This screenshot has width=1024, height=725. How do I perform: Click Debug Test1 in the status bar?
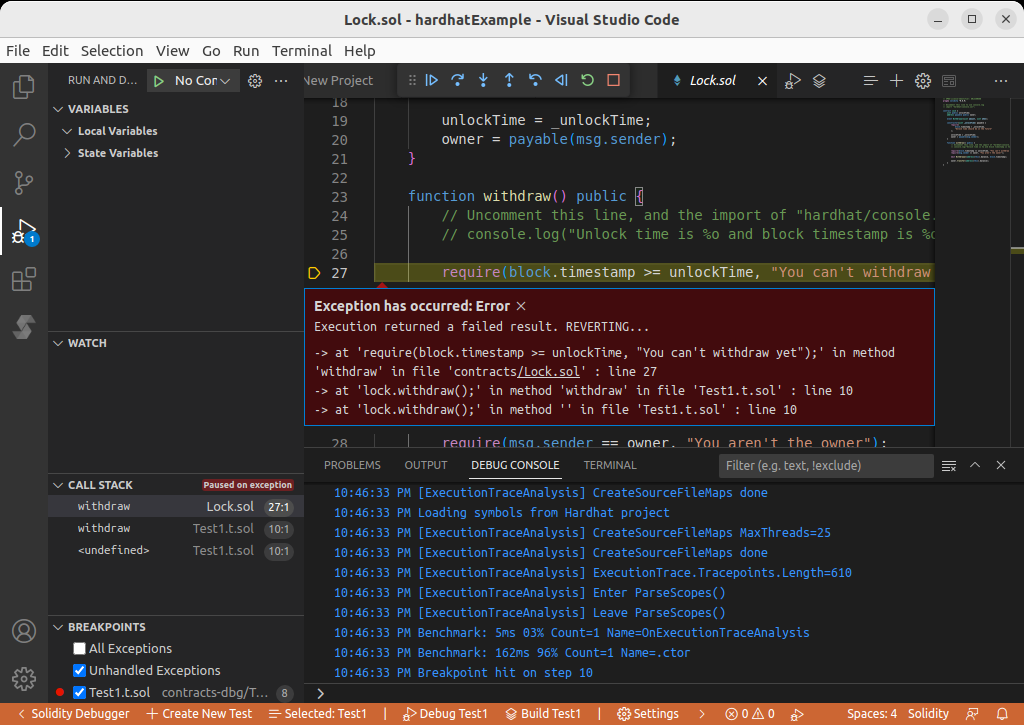pos(444,714)
